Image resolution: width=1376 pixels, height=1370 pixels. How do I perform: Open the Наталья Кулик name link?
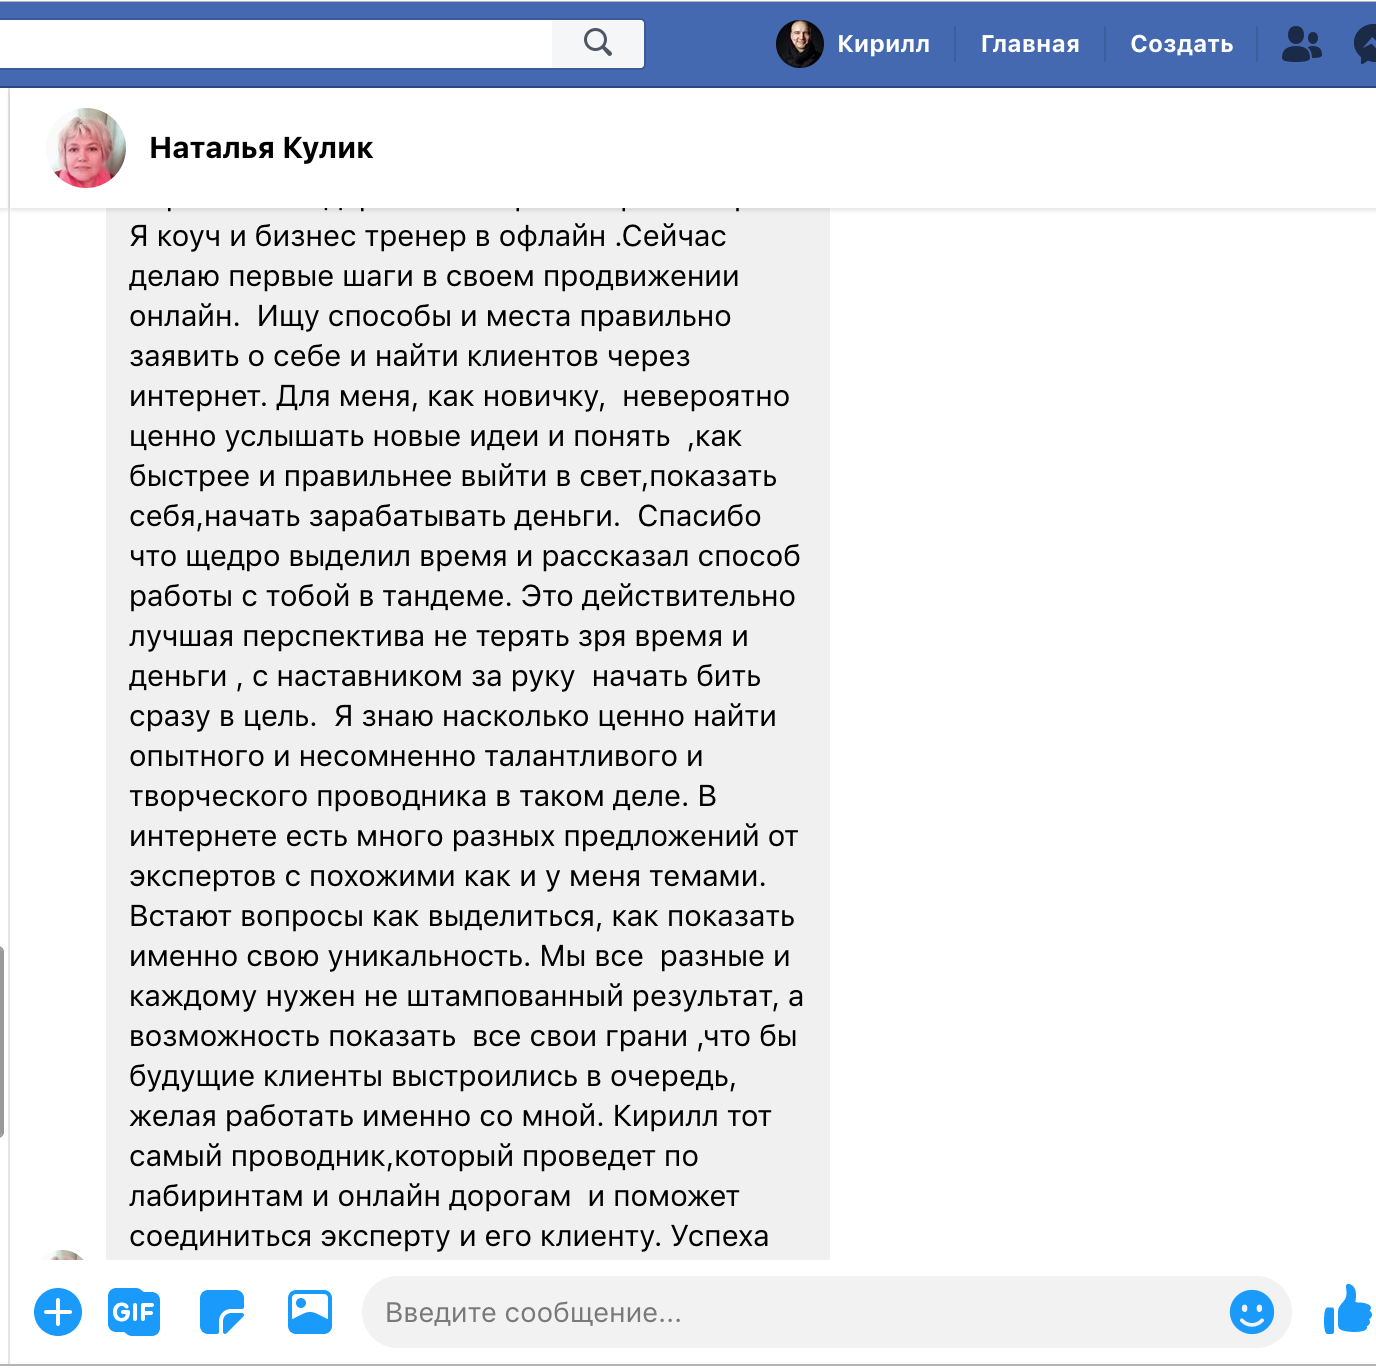[x=261, y=148]
